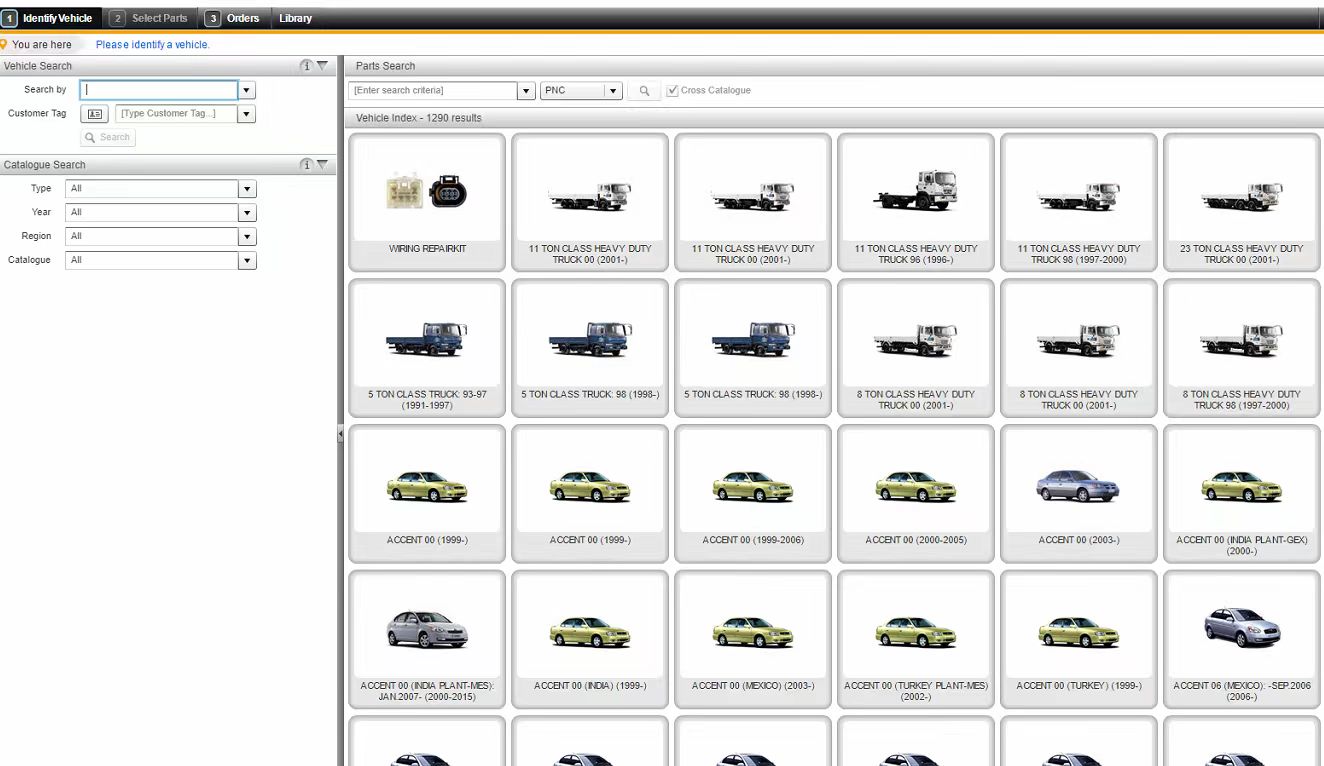The width and height of the screenshot is (1324, 766).
Task: Switch to the Select Parts tab
Action: click(149, 18)
